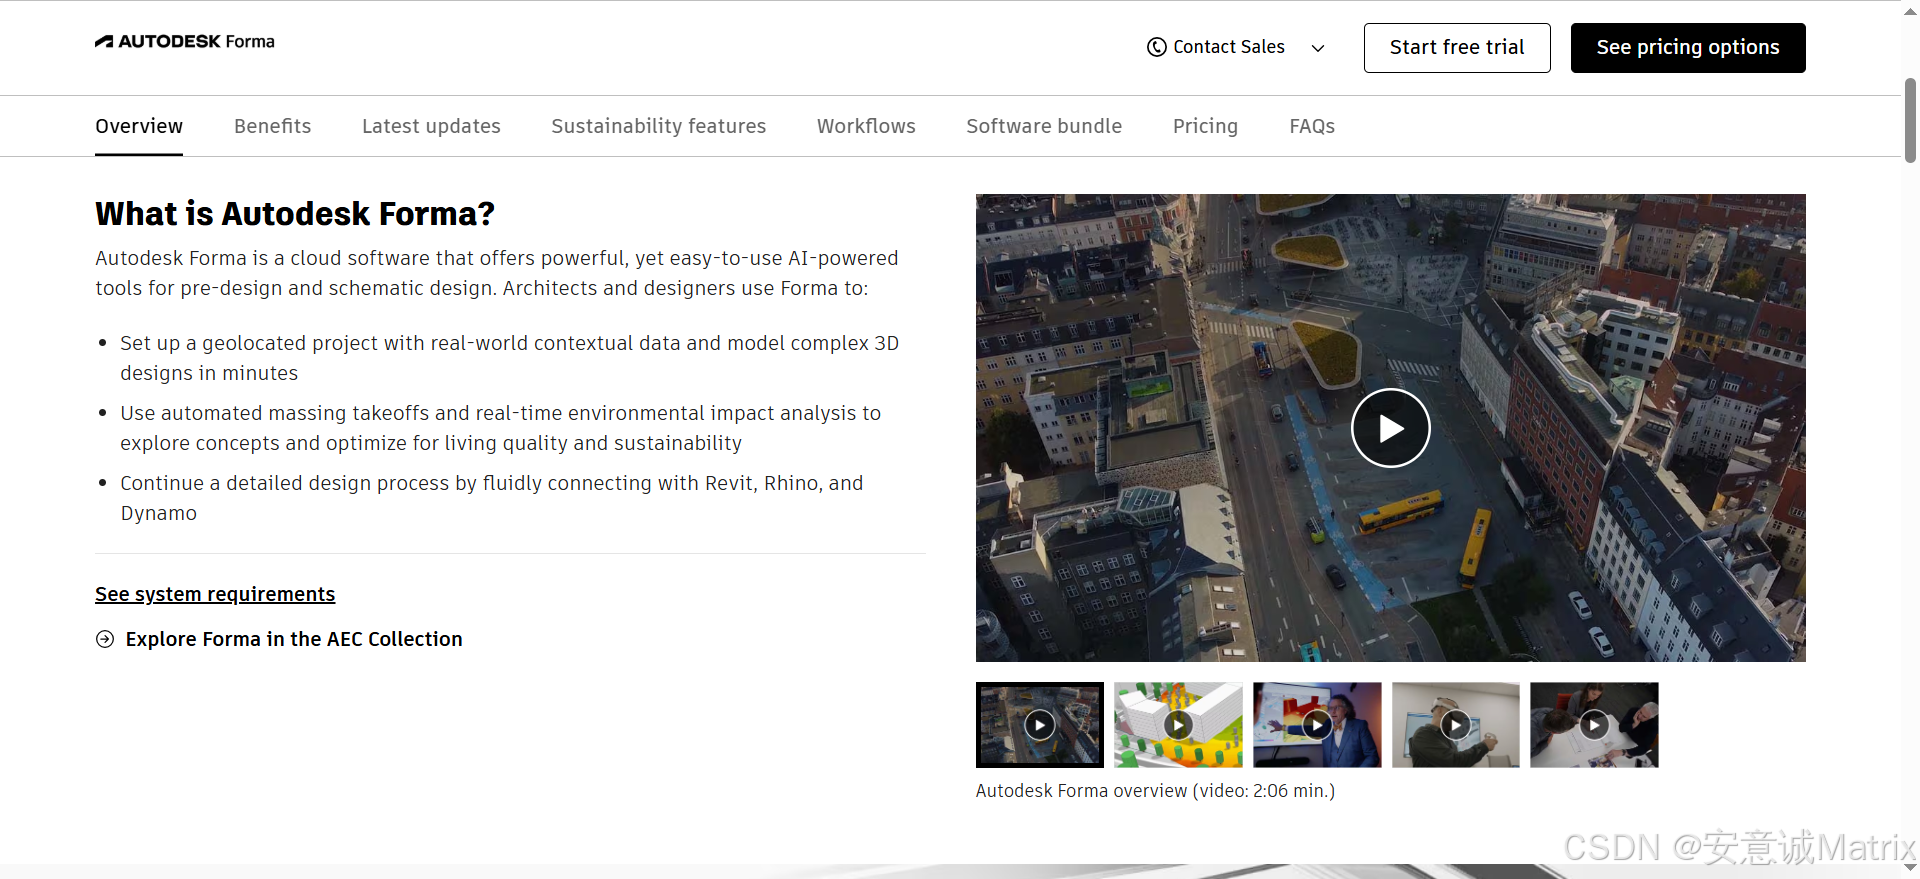Image resolution: width=1920 pixels, height=879 pixels.
Task: Select the last thumbnail of people at table
Action: click(1594, 725)
